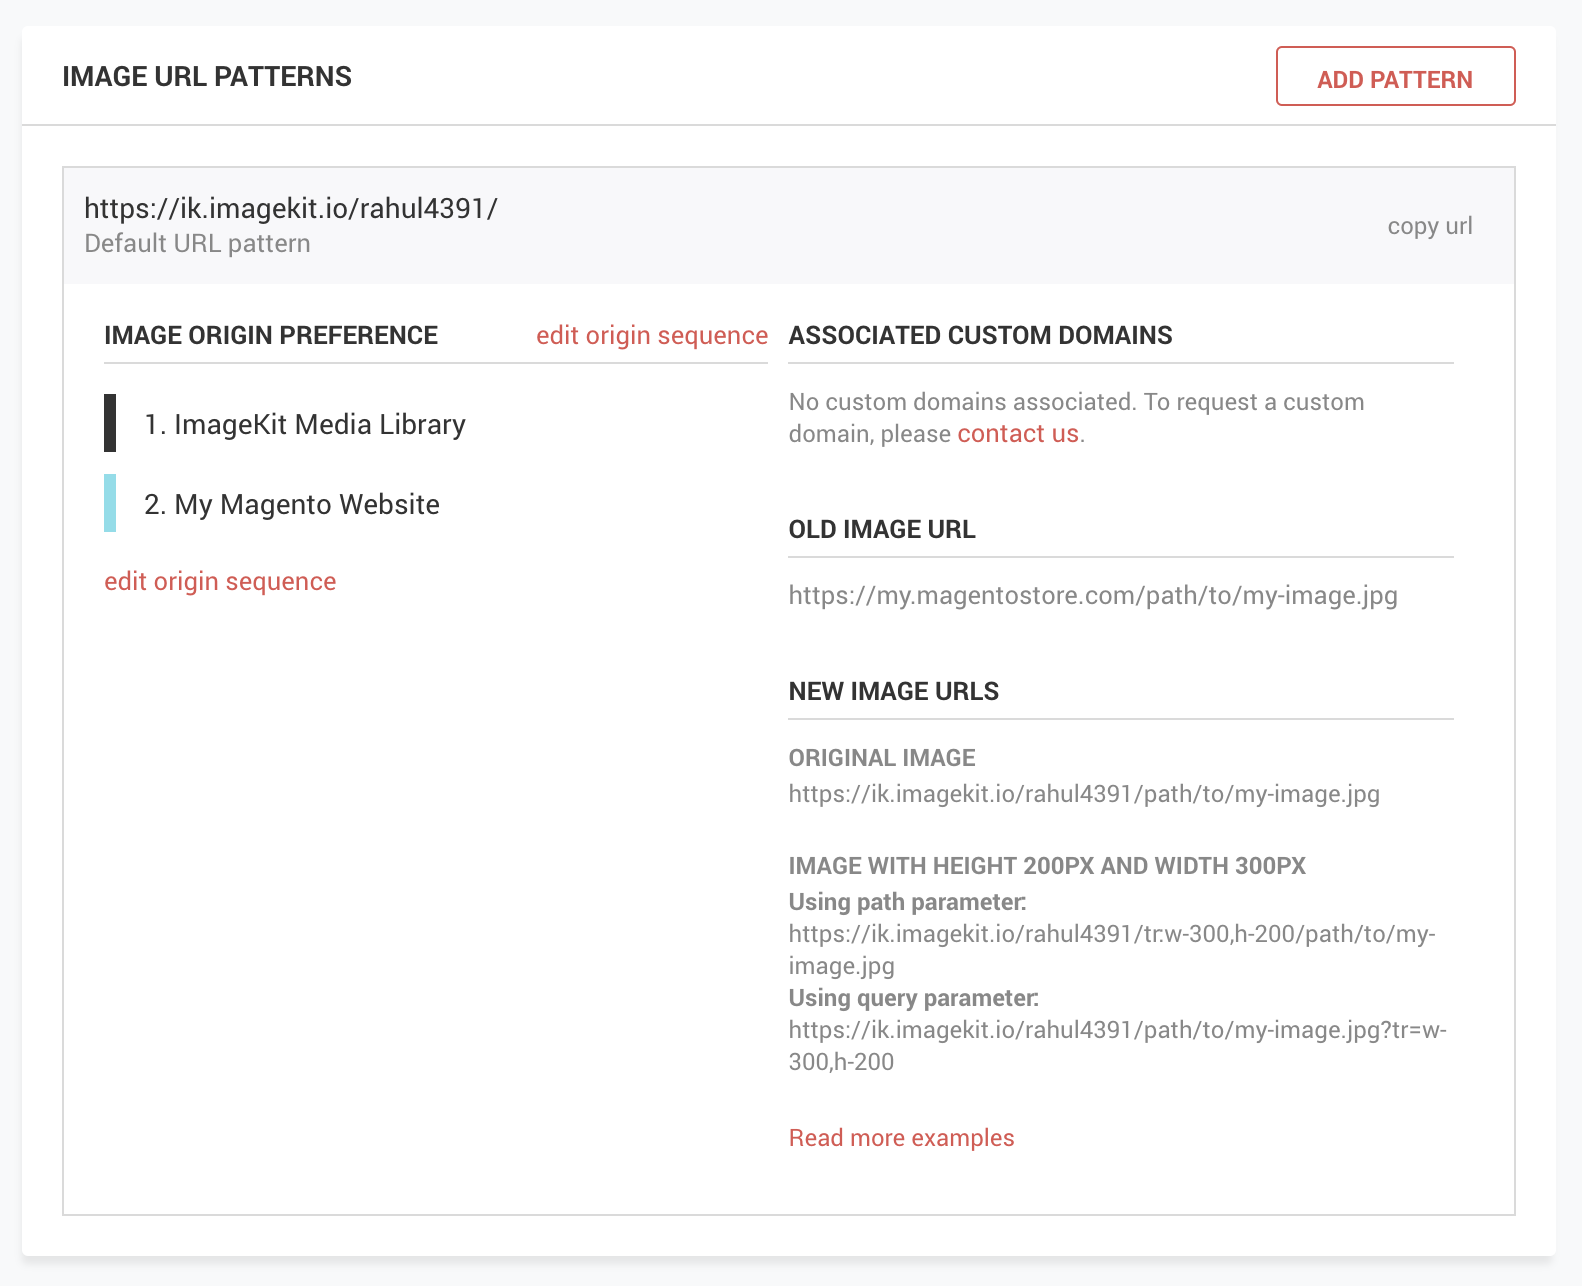Click the Default URL pattern label

[x=197, y=244]
